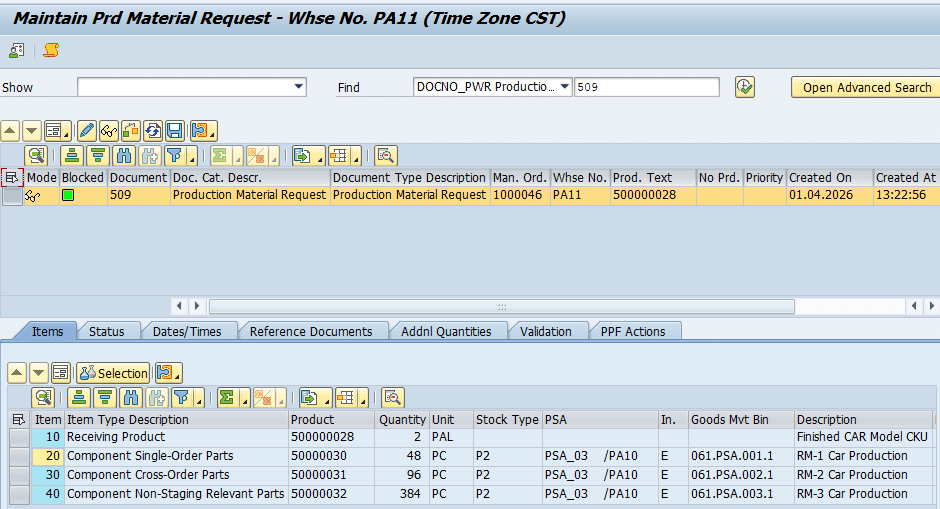
Task: Select the row for document 509
Action: [x=12, y=196]
